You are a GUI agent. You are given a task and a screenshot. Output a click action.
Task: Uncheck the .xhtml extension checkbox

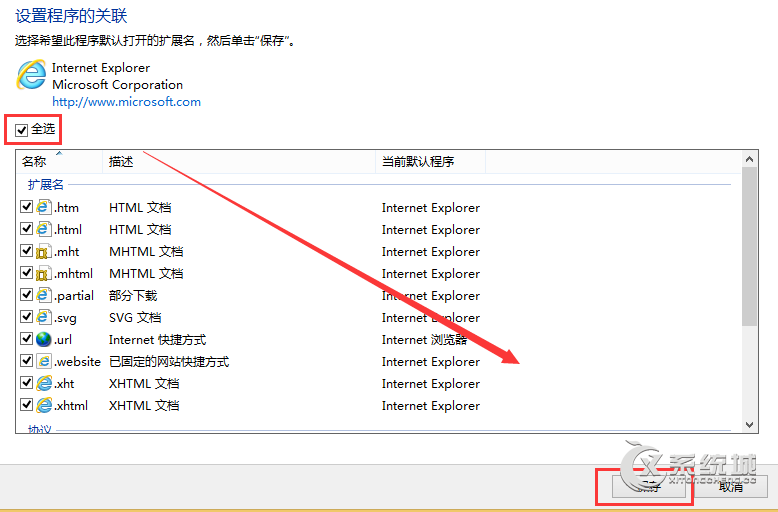[26, 404]
